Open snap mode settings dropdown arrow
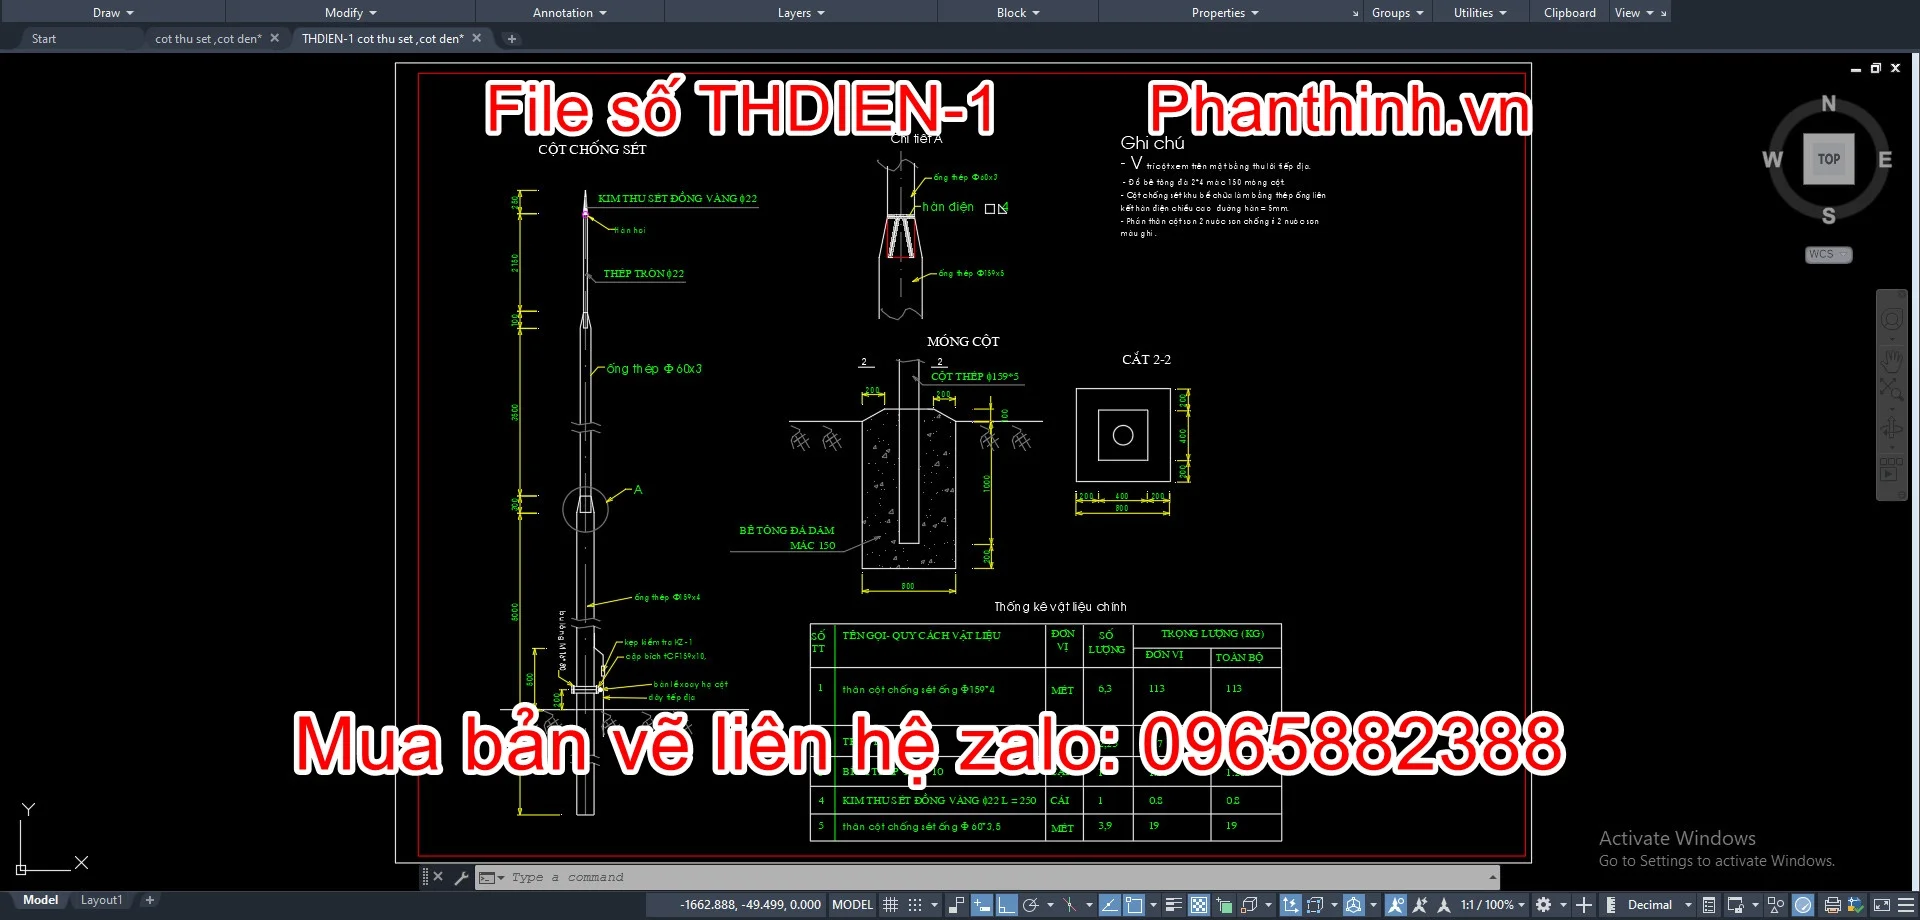Screen dimensions: 1920x920 point(934,905)
